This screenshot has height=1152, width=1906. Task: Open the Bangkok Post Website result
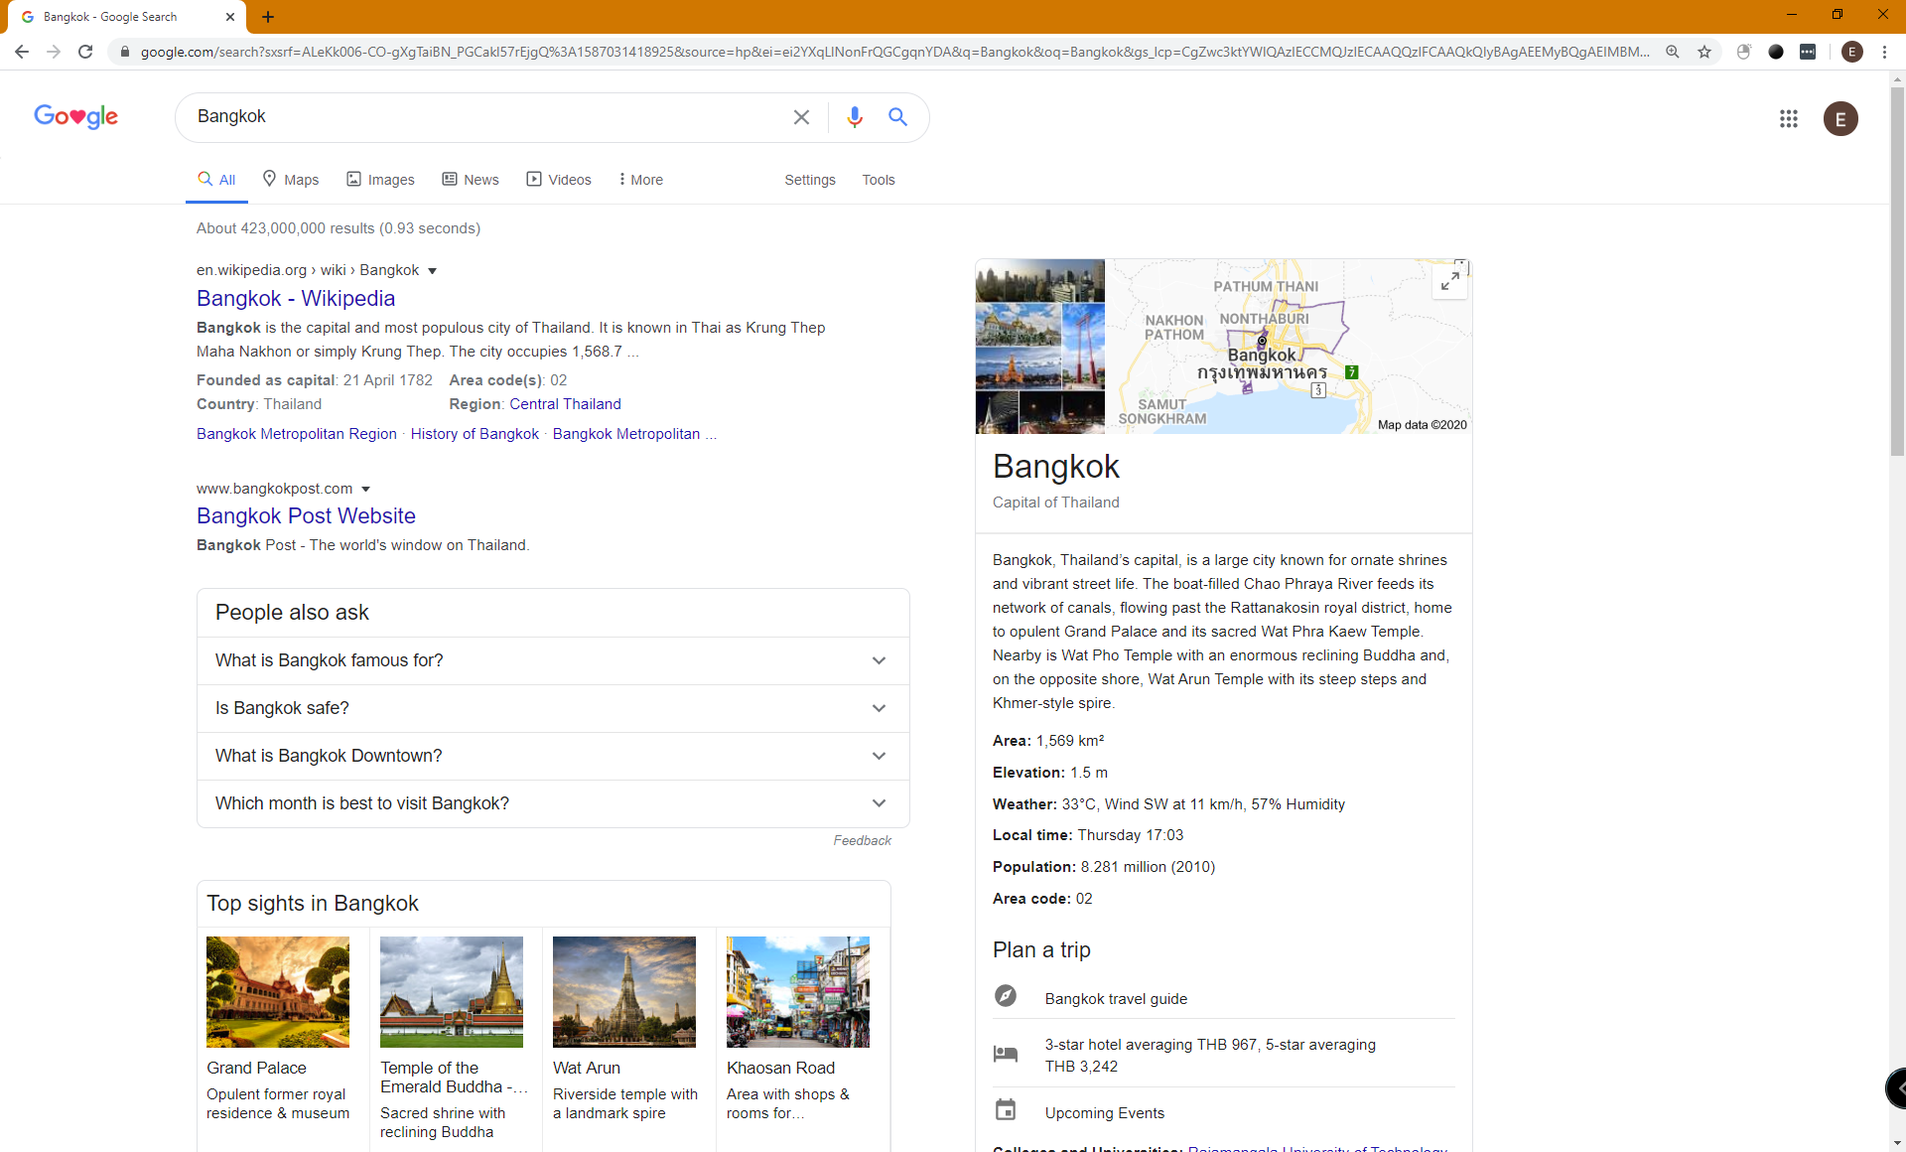306,516
